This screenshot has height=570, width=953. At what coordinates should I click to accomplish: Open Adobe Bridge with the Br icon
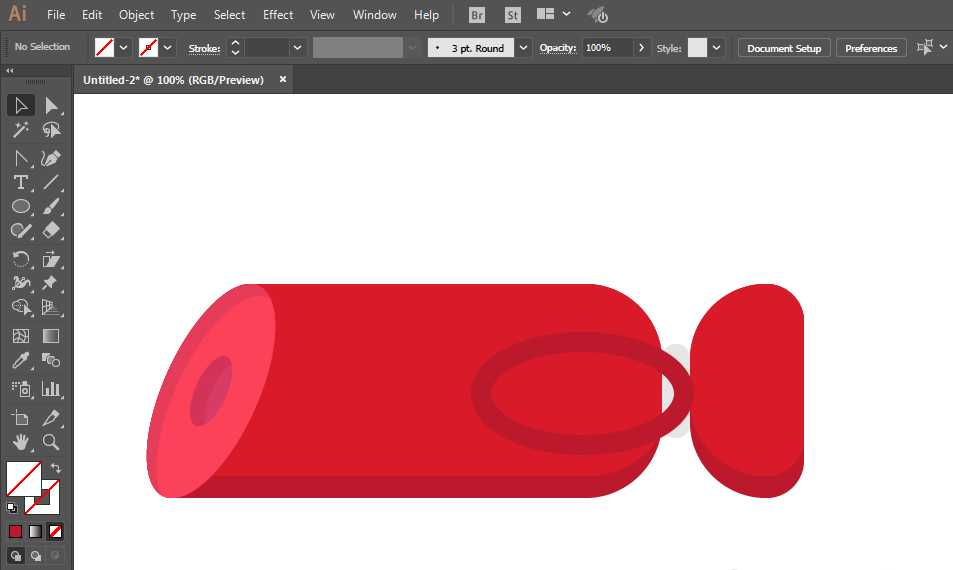click(477, 15)
